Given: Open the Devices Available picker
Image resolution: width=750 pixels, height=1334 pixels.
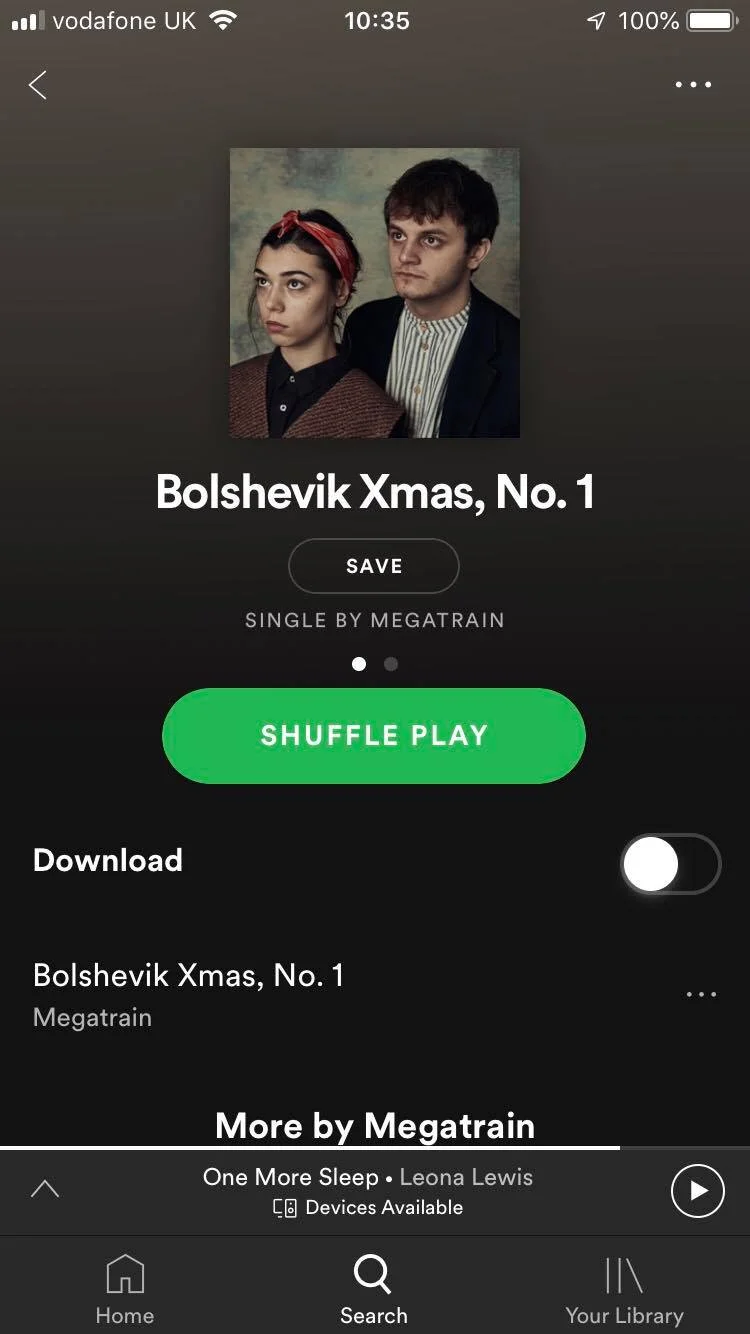Looking at the screenshot, I should click(x=368, y=1207).
